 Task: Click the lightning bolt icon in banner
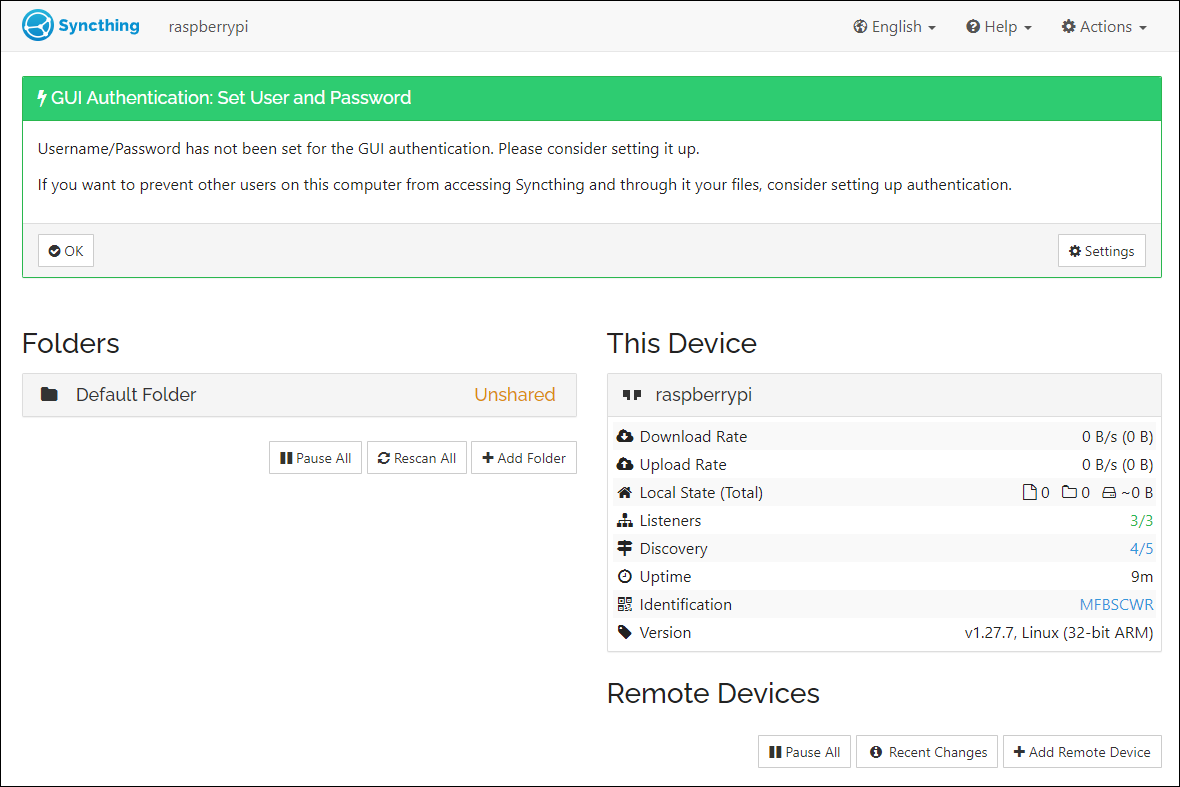(42, 98)
